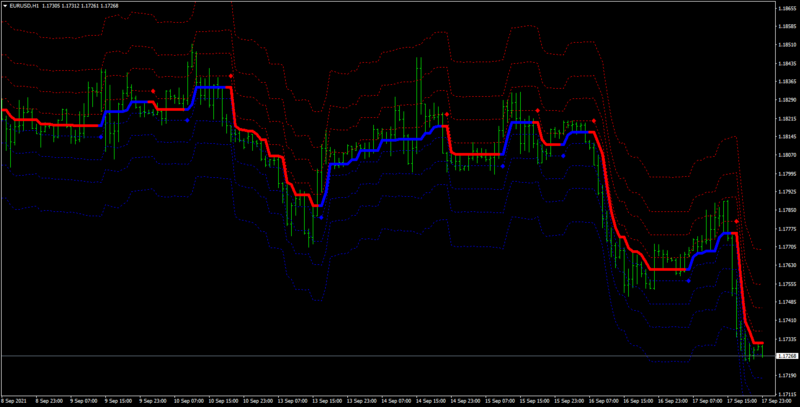The height and width of the screenshot is (407, 800).
Task: Click the red signal dot above 16 Sep 07:00
Action: pos(594,121)
